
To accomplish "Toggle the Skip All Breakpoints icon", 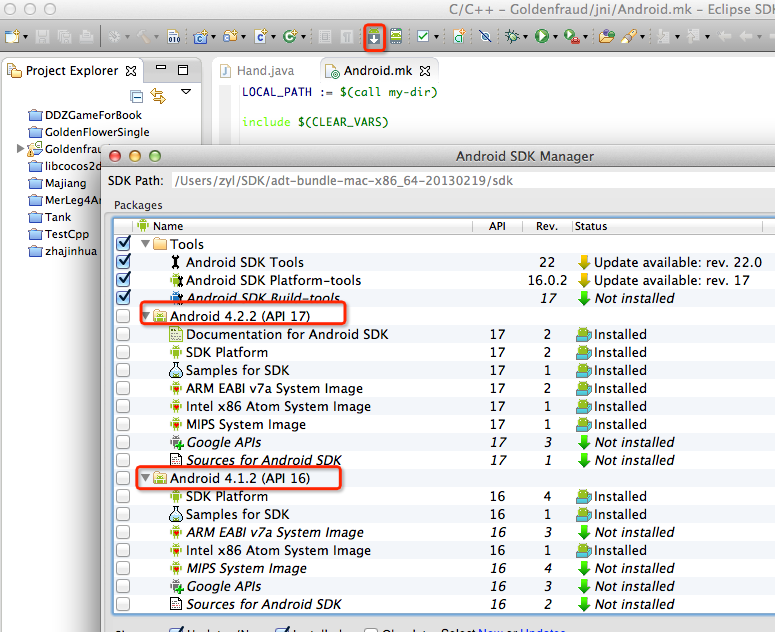I will click(x=485, y=37).
